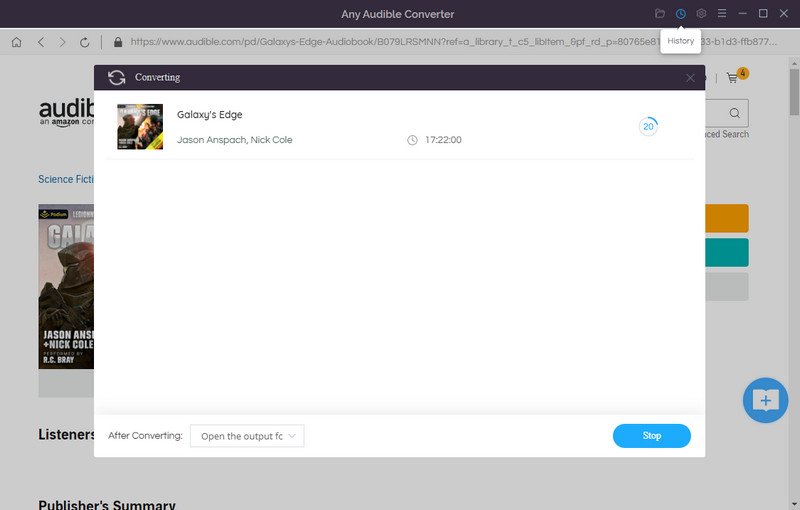Close the Converting dialog
The image size is (800, 510).
(x=690, y=78)
